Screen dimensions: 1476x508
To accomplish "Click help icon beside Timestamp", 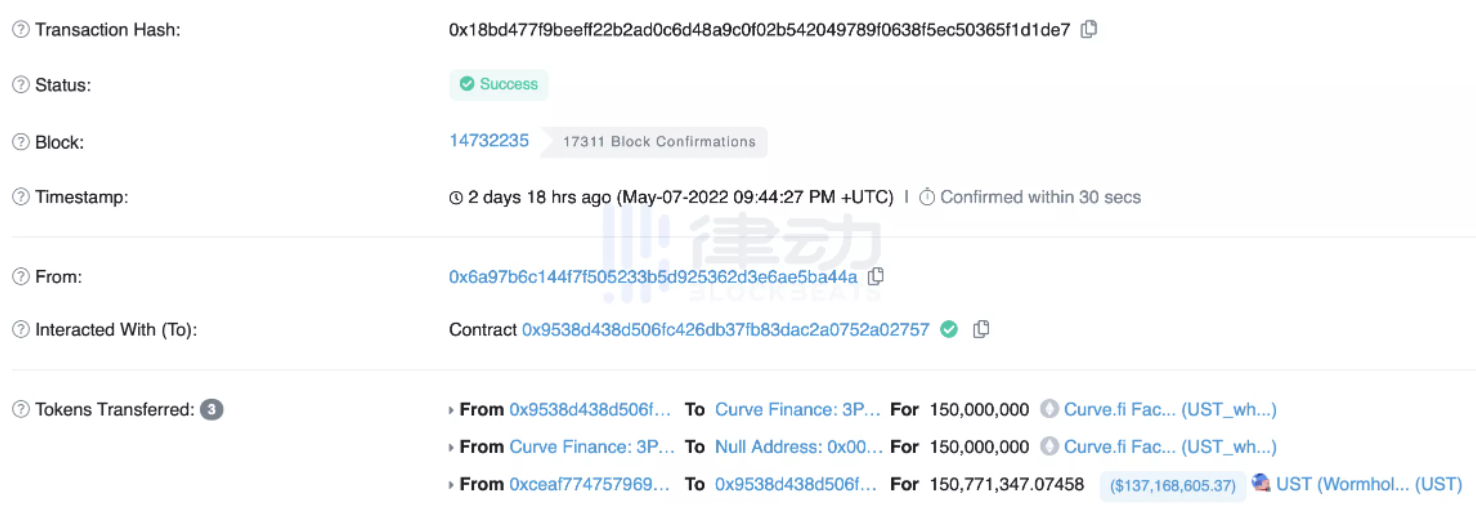I will pyautogui.click(x=20, y=197).
